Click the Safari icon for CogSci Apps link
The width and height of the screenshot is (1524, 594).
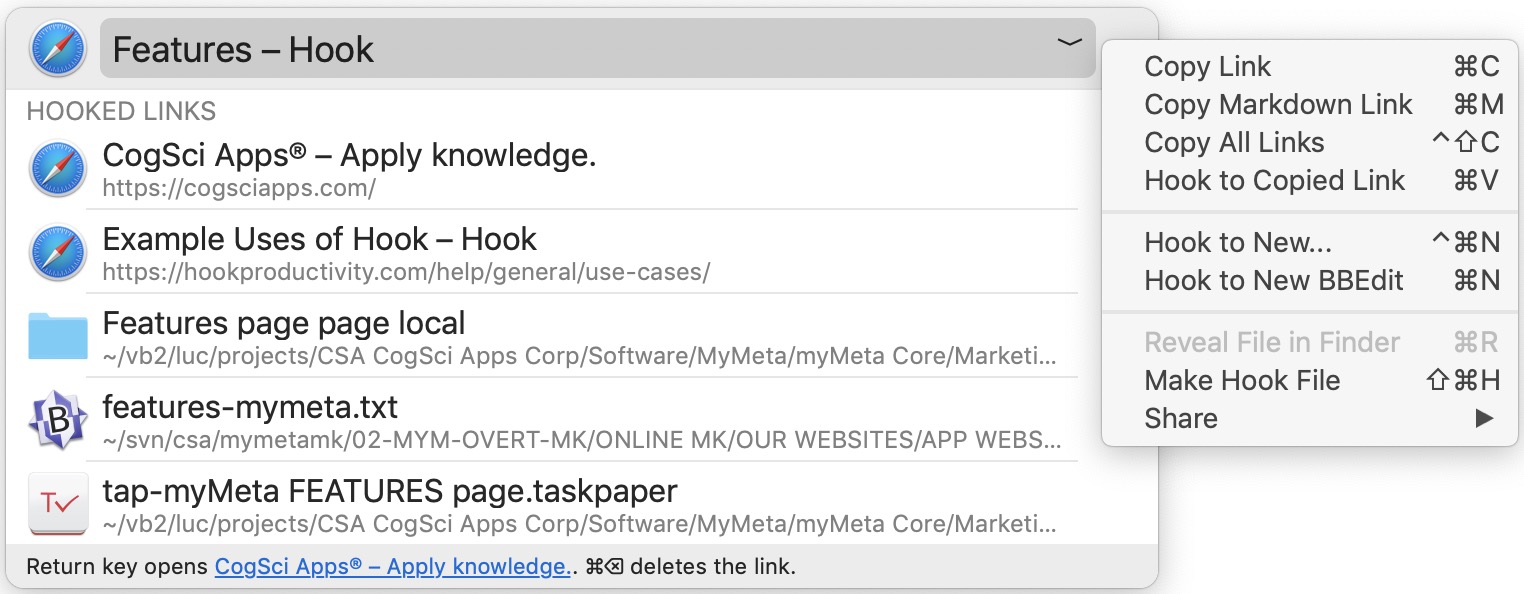tap(57, 168)
